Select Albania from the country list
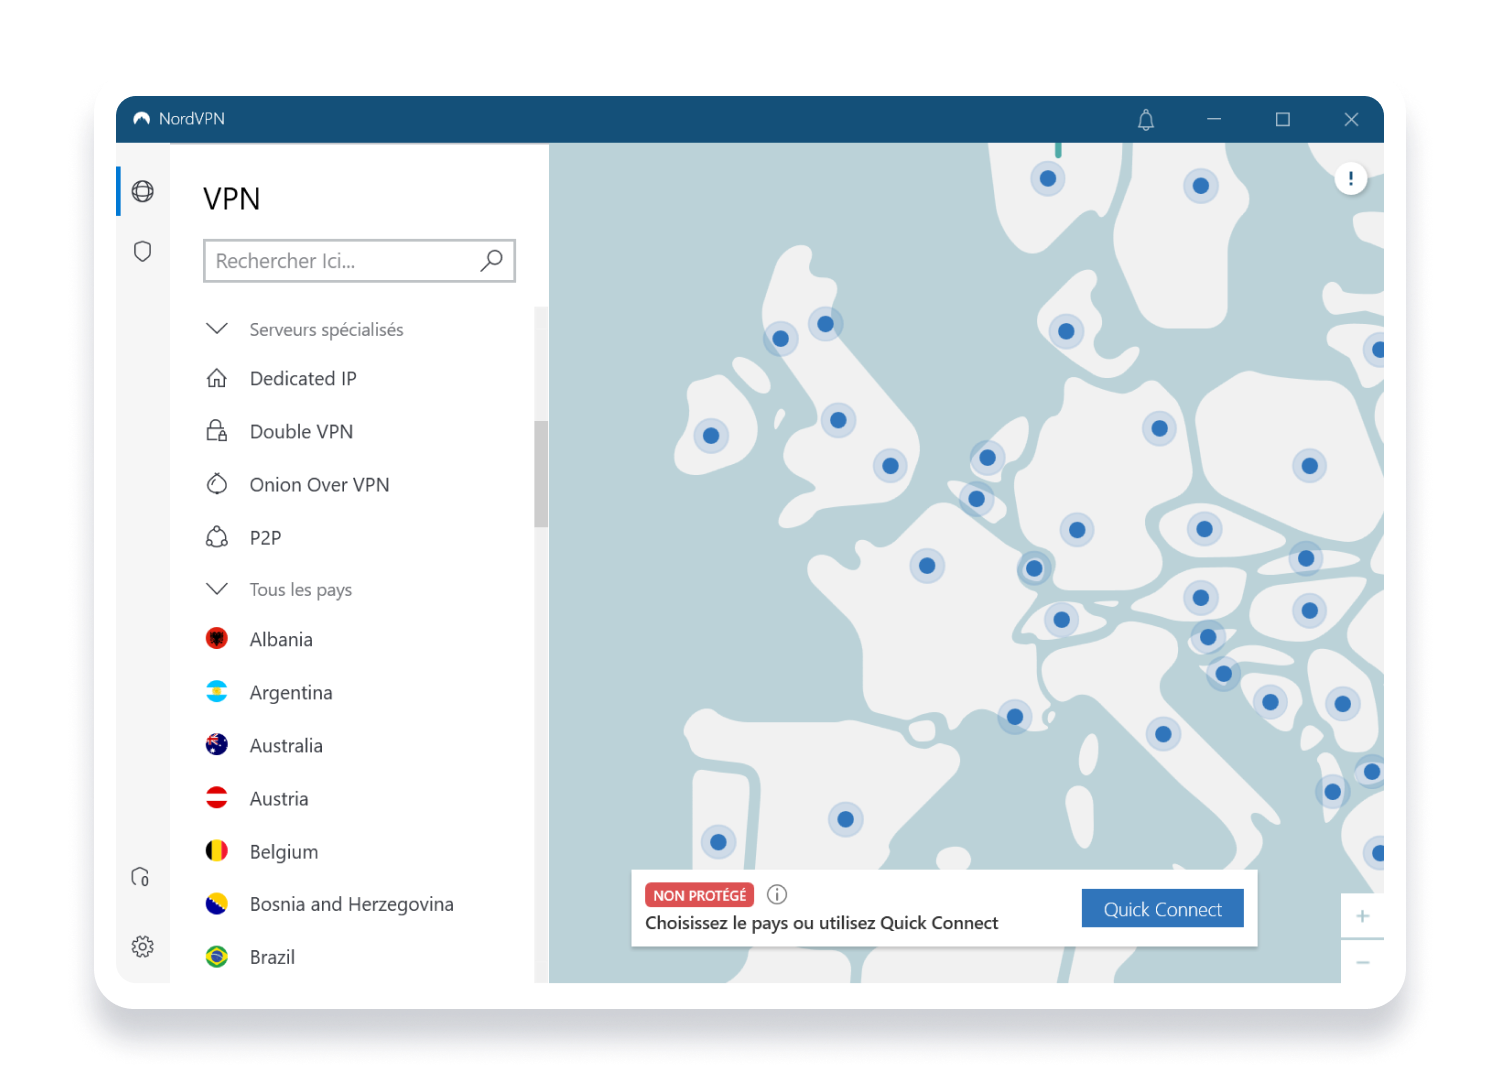The width and height of the screenshot is (1500, 1080). click(280, 639)
